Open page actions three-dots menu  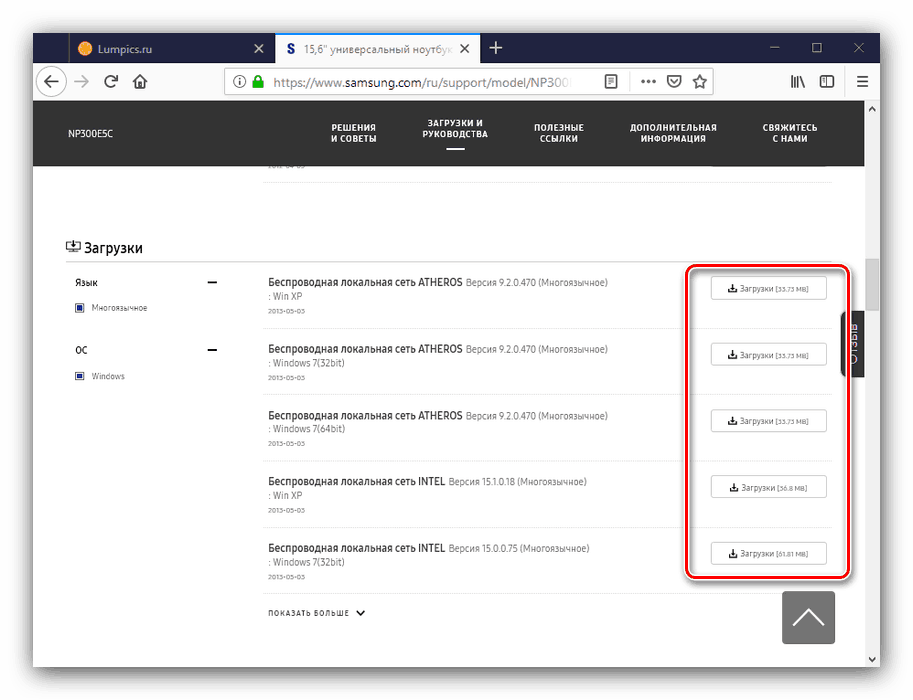tap(648, 82)
